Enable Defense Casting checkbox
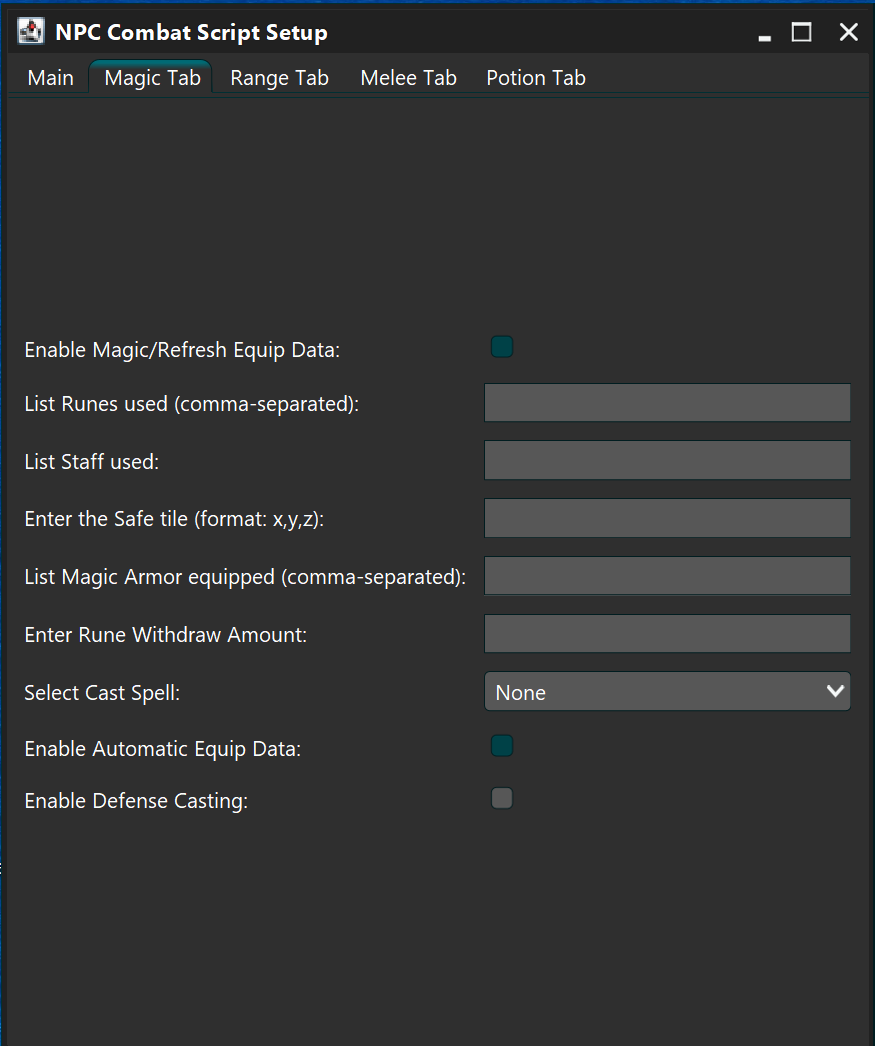 [502, 798]
